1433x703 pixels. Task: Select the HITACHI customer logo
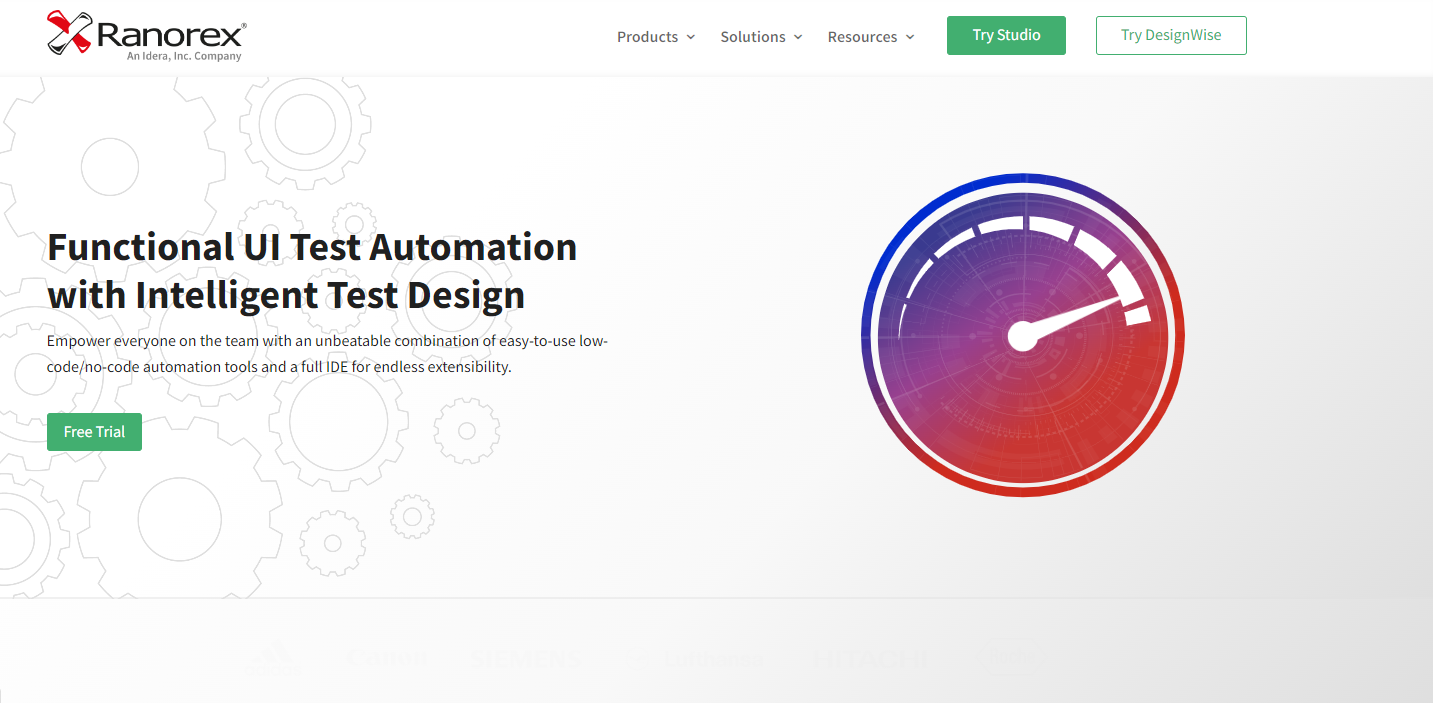(868, 657)
